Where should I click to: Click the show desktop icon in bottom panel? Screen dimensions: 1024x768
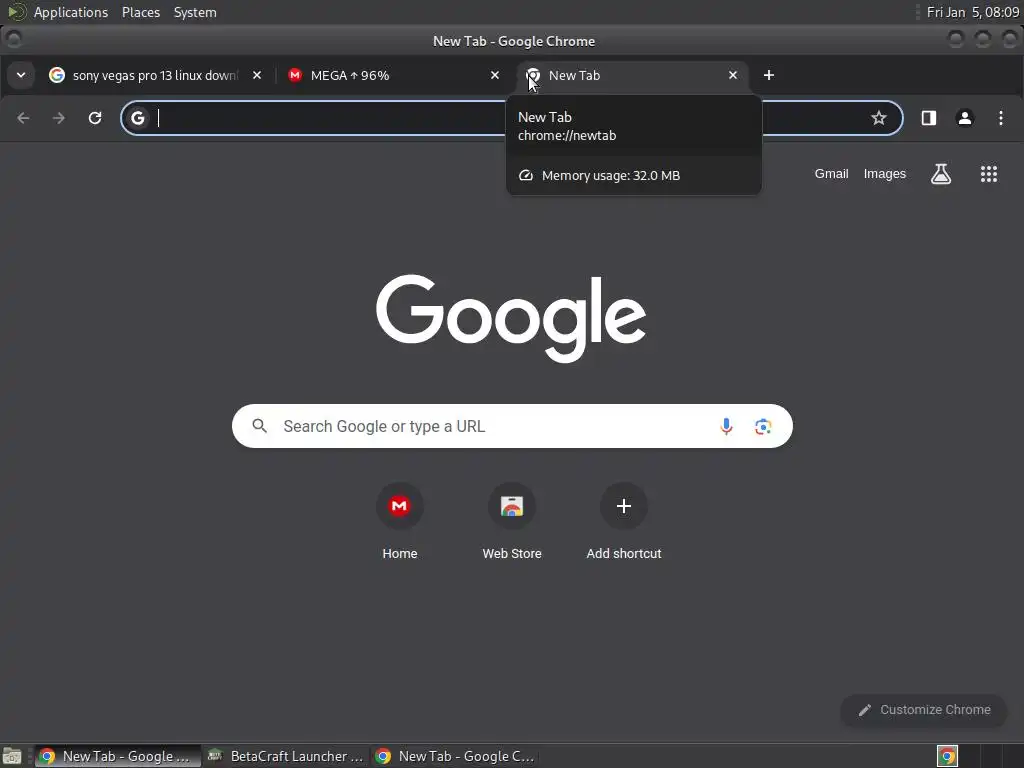(x=12, y=756)
